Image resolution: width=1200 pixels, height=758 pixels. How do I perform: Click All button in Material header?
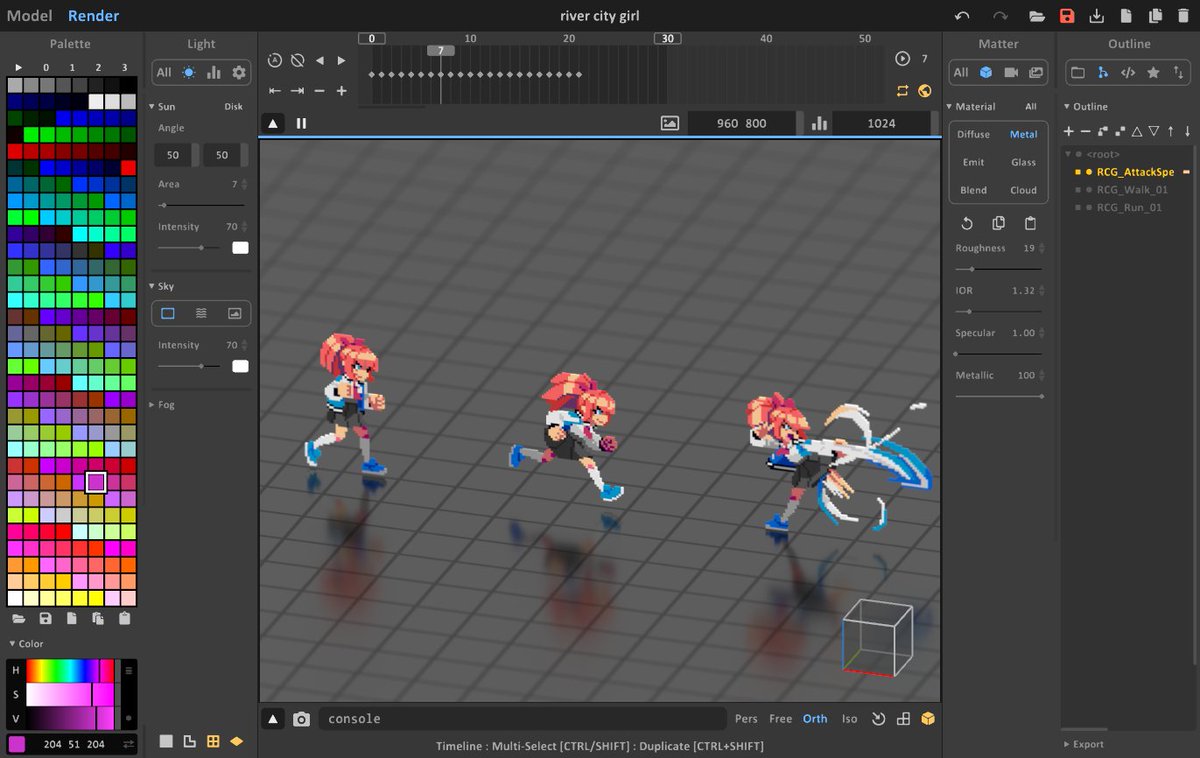pyautogui.click(x=1031, y=107)
